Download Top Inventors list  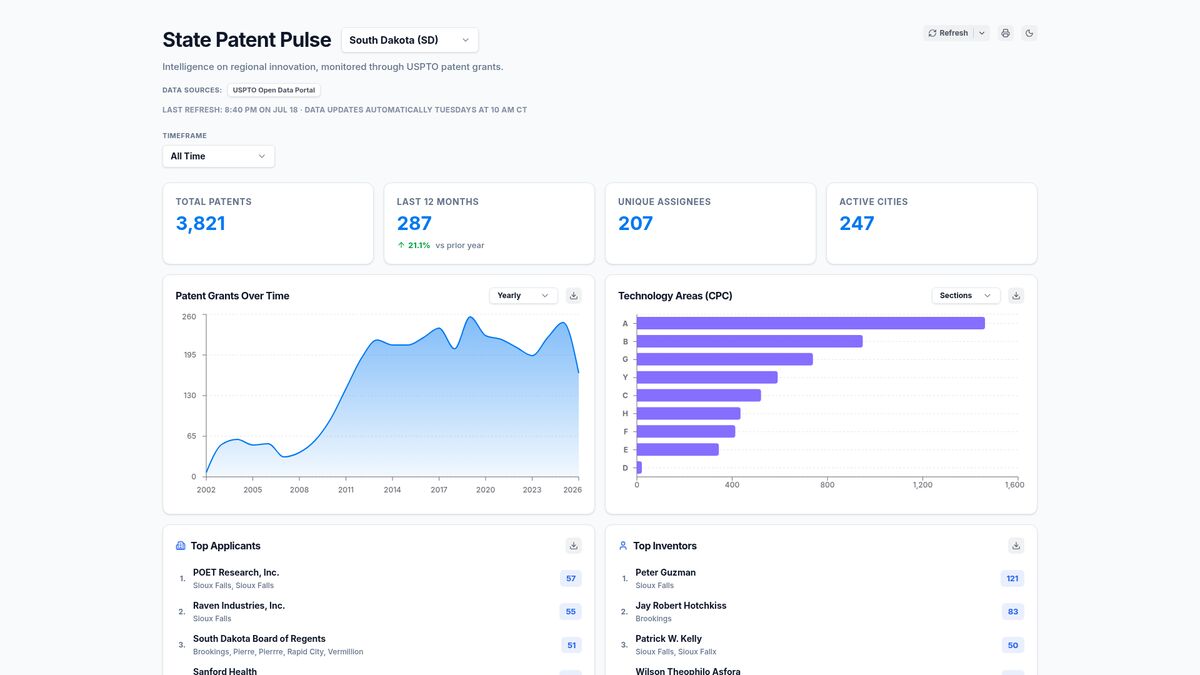(x=1016, y=545)
